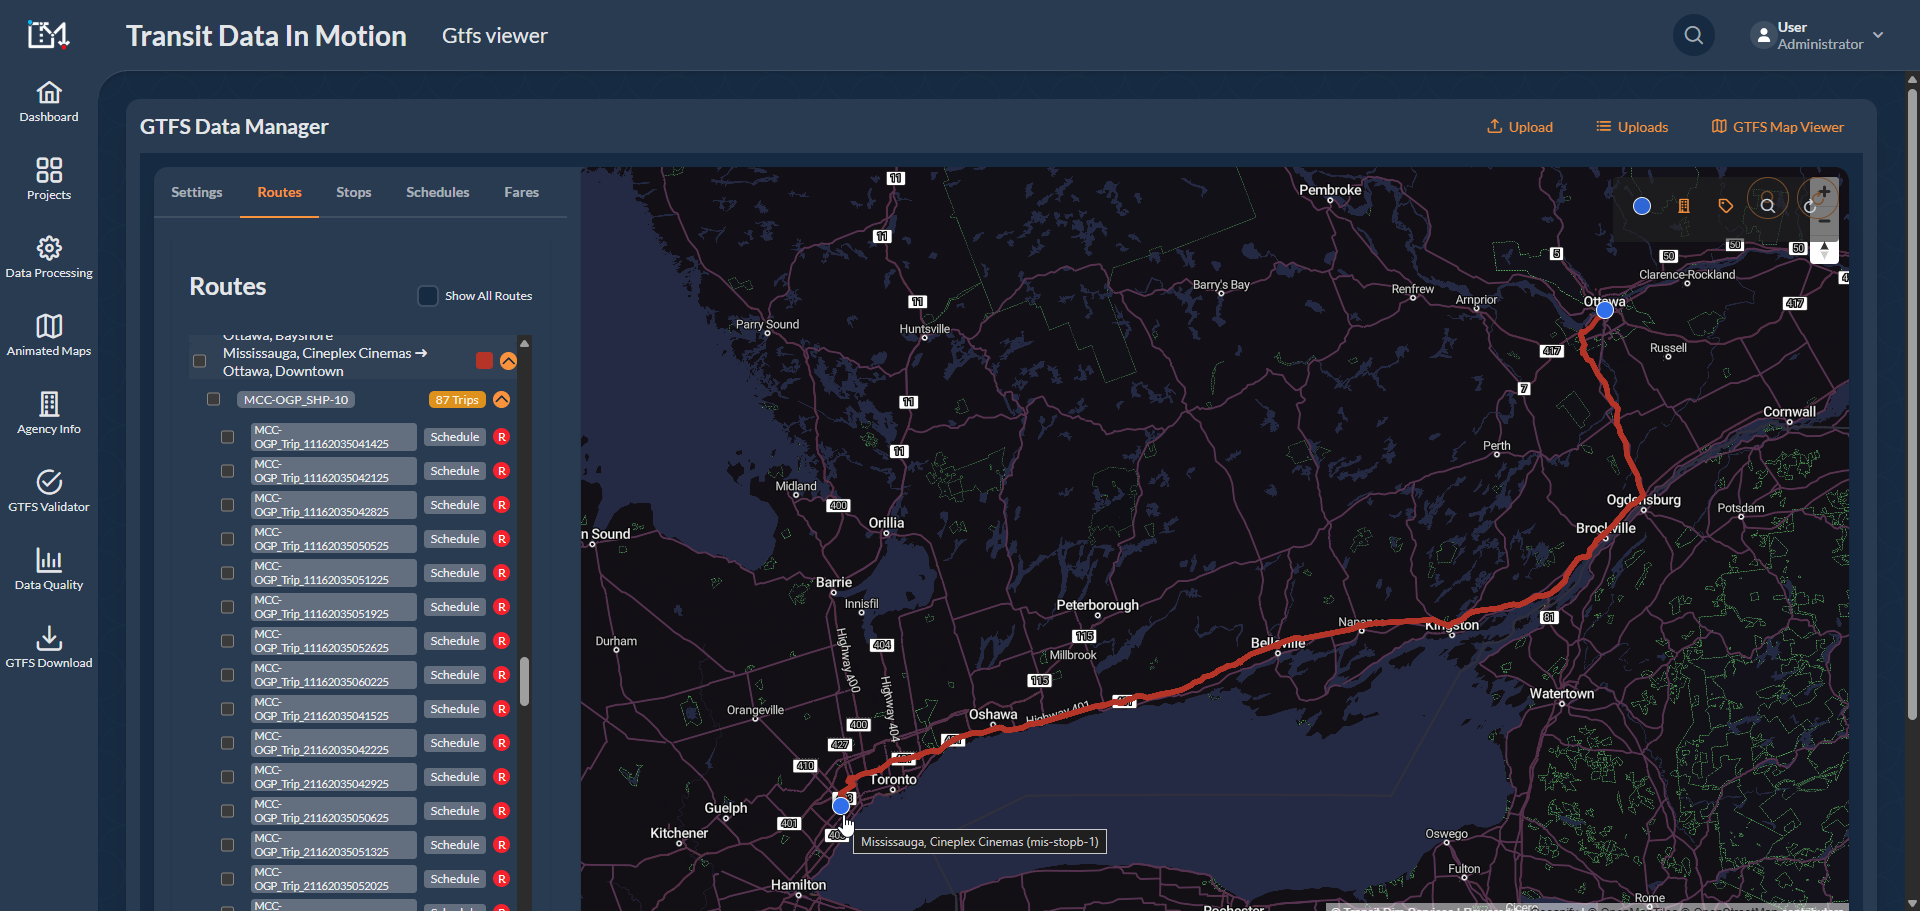Enable the Show All Routes checkbox
The height and width of the screenshot is (911, 1920).
click(x=428, y=295)
